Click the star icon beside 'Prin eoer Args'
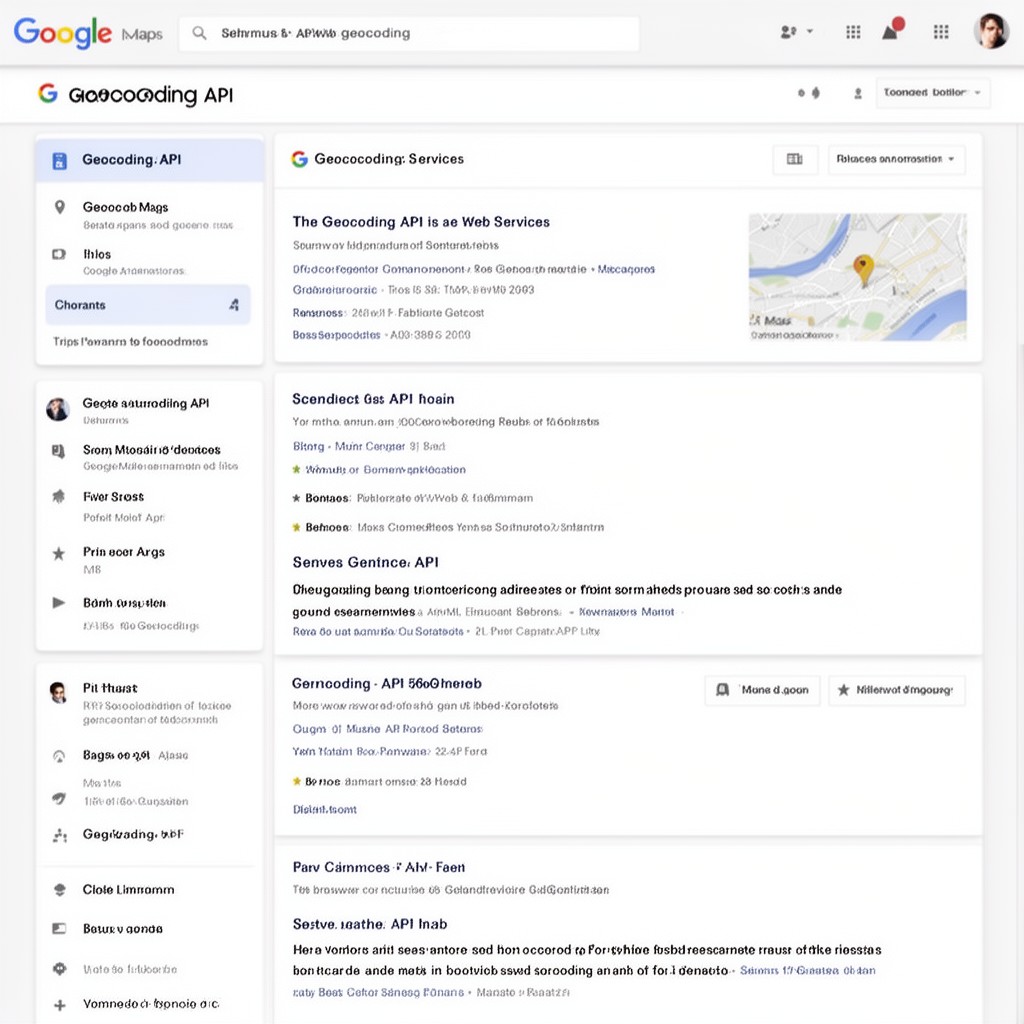 pyautogui.click(x=59, y=554)
